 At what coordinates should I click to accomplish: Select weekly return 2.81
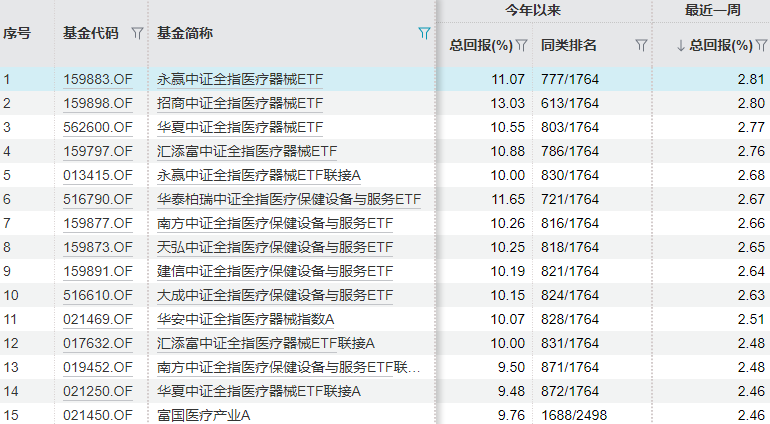(751, 79)
